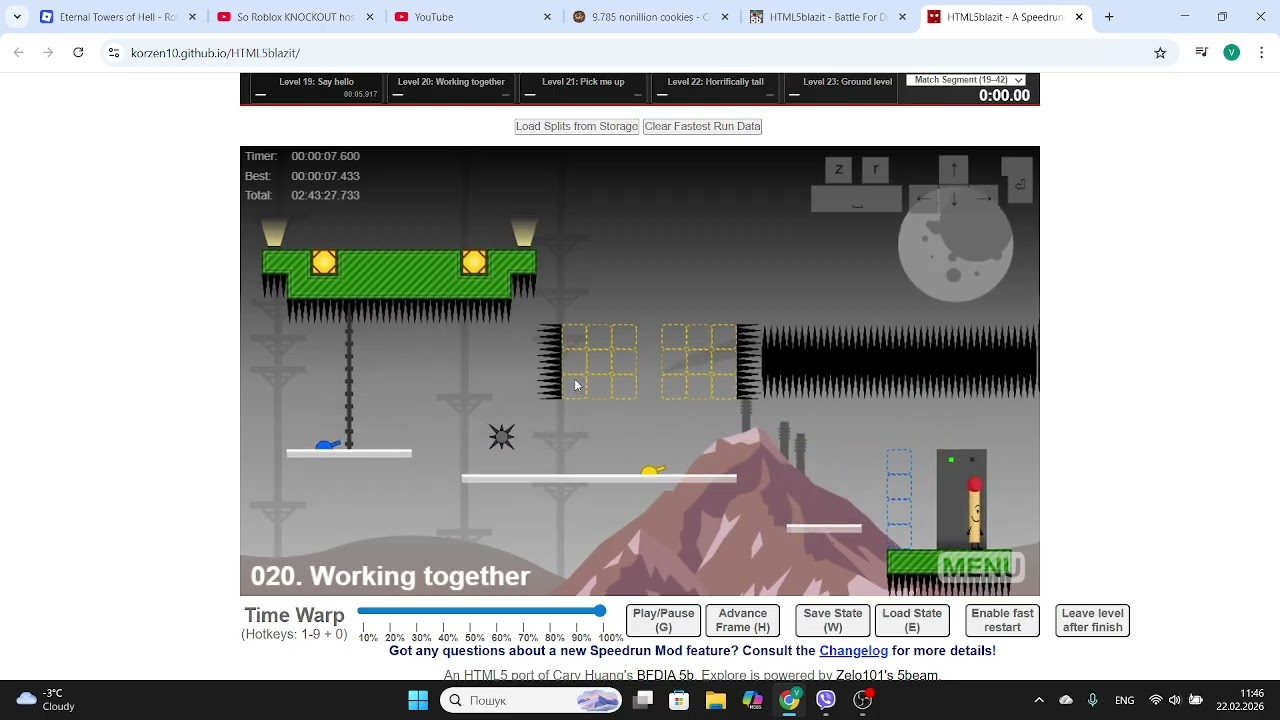Show hidden system tray icons
Image resolution: width=1280 pixels, height=720 pixels.
[1039, 700]
